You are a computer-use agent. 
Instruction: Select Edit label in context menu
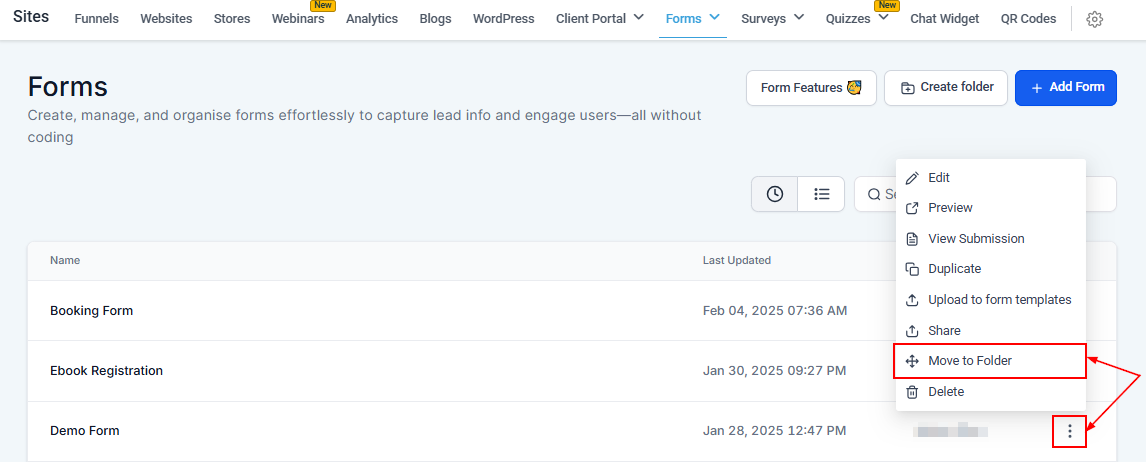tap(939, 178)
